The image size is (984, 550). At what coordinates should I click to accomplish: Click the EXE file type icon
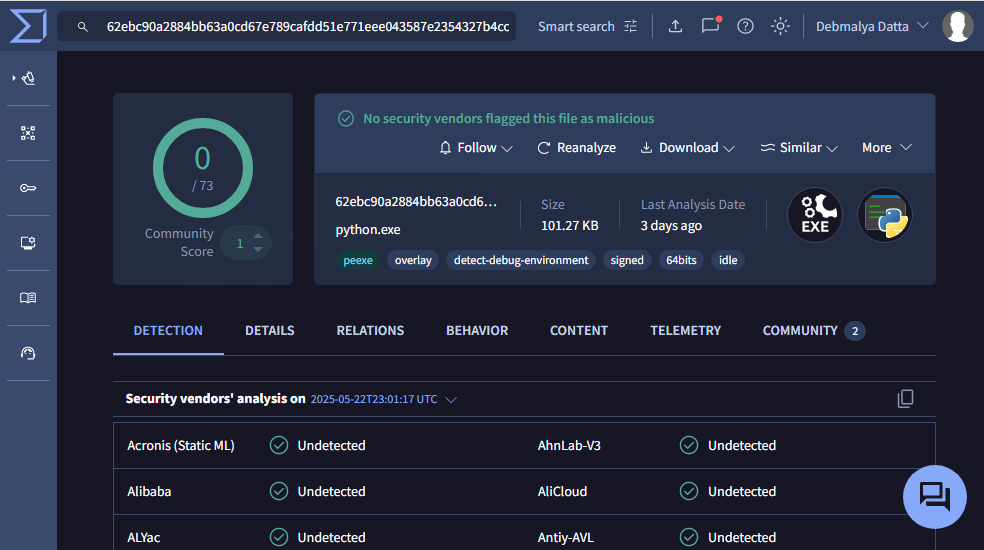pos(815,215)
